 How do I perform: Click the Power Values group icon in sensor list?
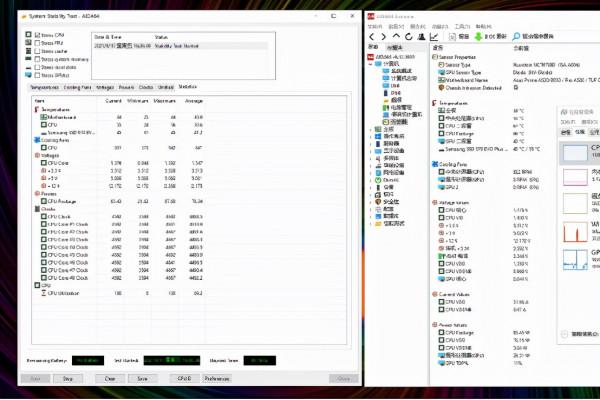click(435, 325)
